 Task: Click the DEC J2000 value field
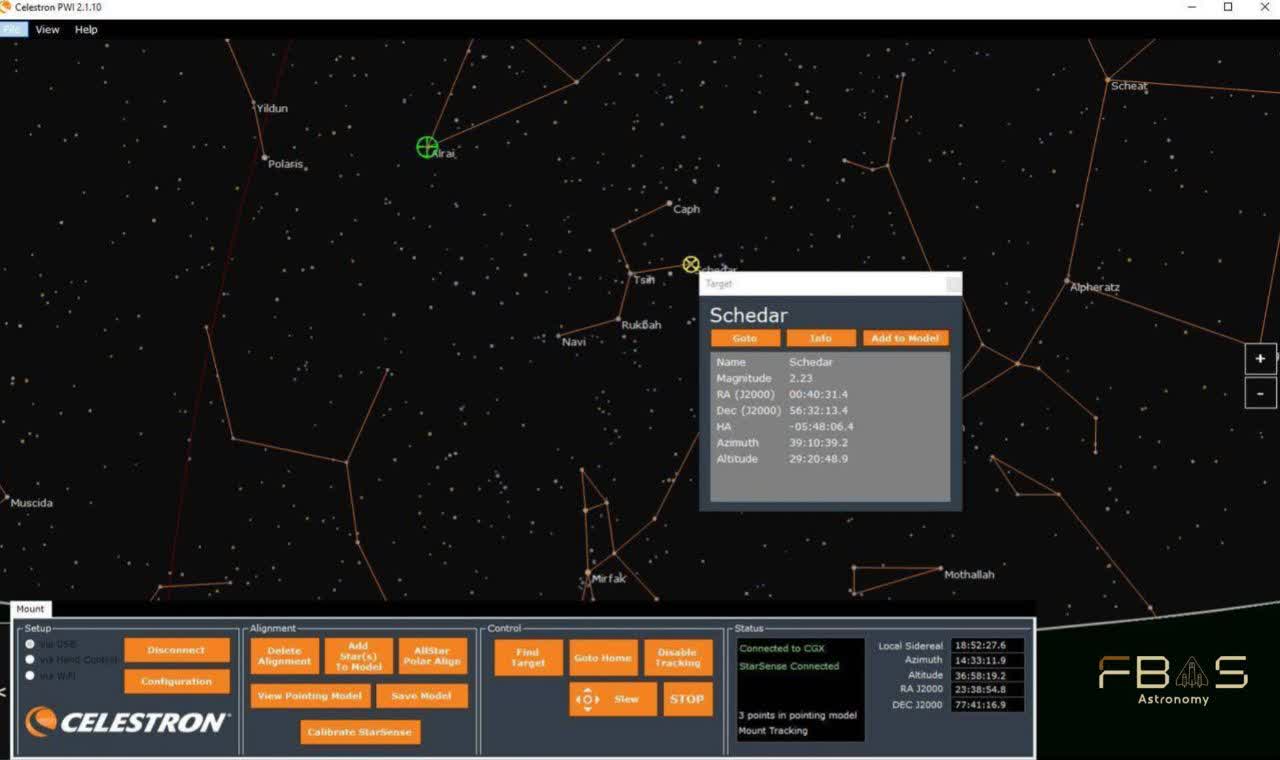click(987, 705)
